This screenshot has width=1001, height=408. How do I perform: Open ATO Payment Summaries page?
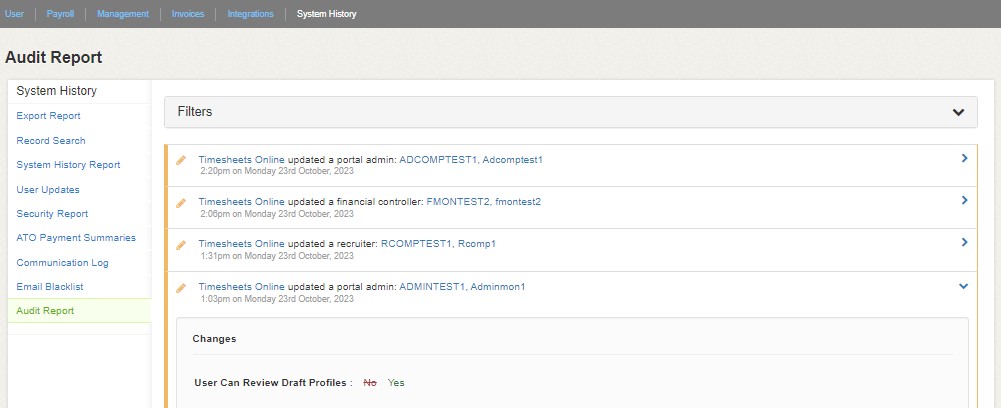point(76,238)
